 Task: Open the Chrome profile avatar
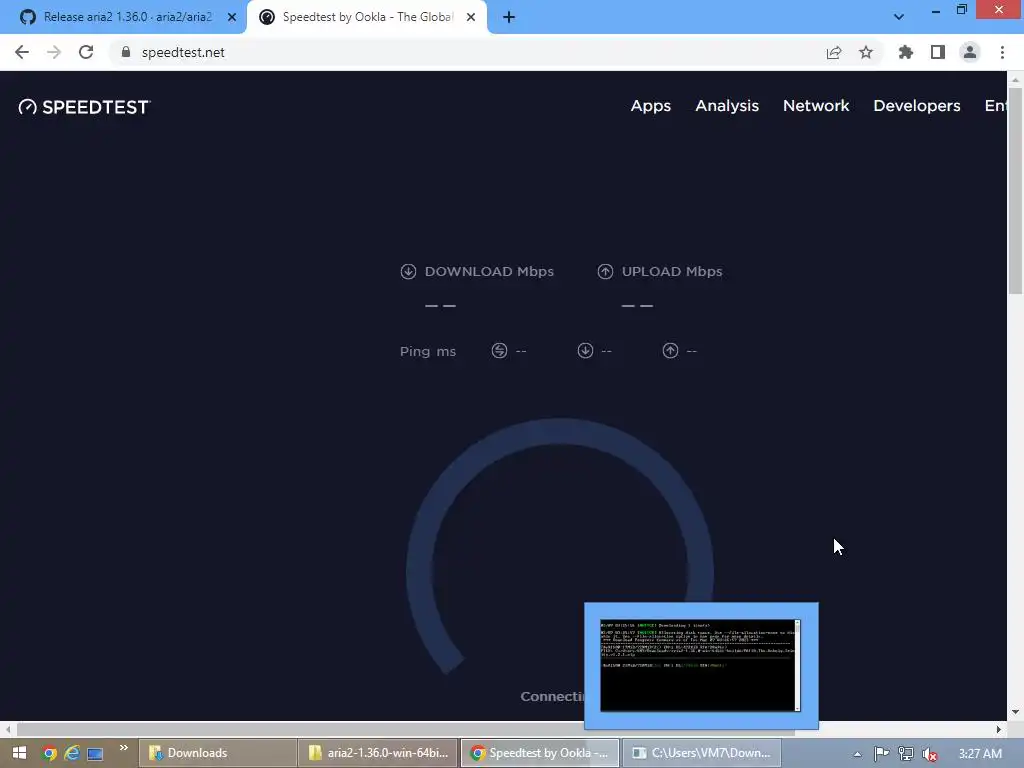970,52
